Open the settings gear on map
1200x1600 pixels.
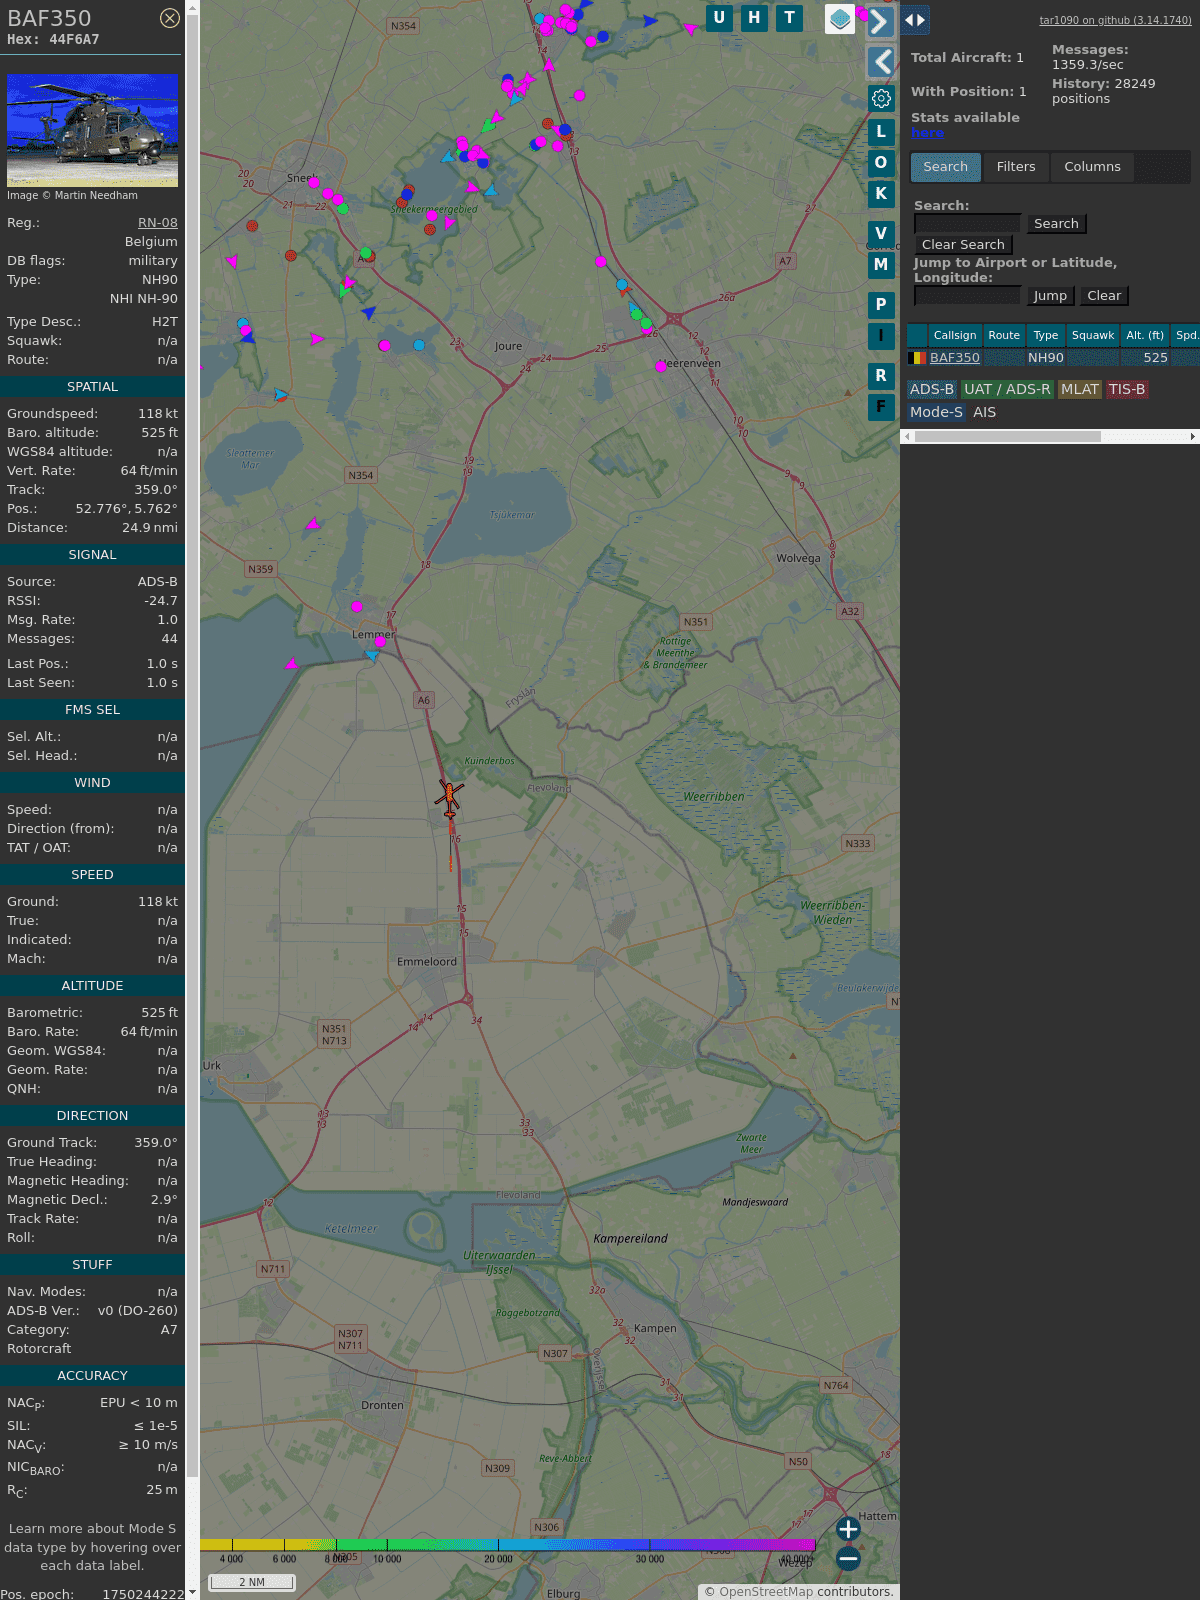point(881,98)
